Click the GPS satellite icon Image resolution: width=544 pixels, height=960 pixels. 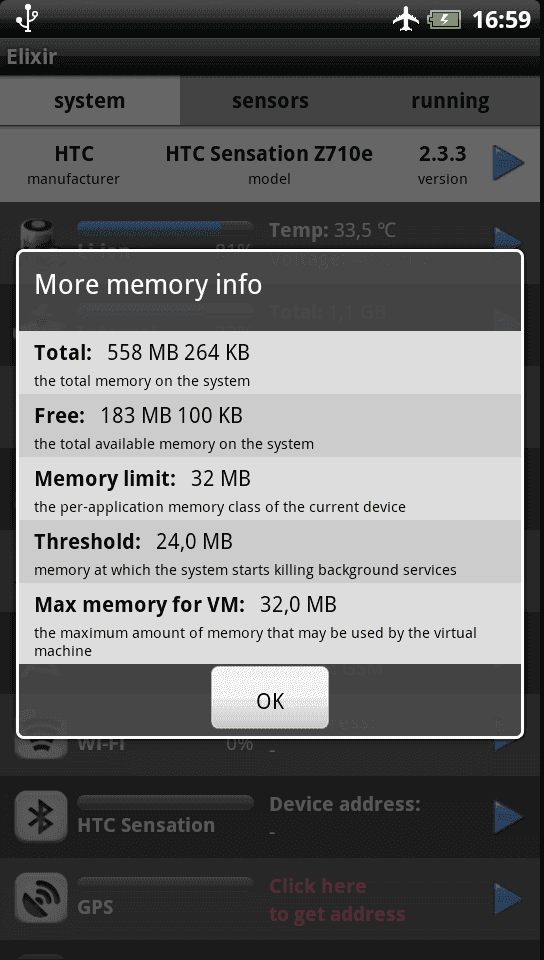point(41,898)
